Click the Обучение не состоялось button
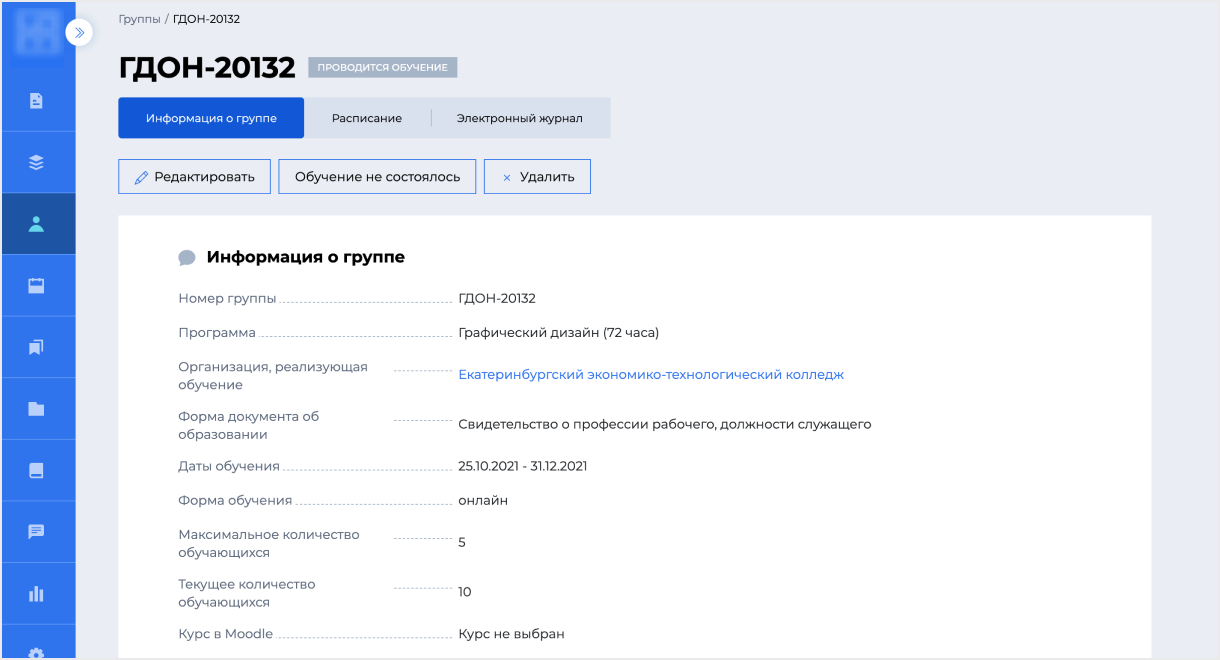1220x660 pixels. pyautogui.click(x=377, y=177)
